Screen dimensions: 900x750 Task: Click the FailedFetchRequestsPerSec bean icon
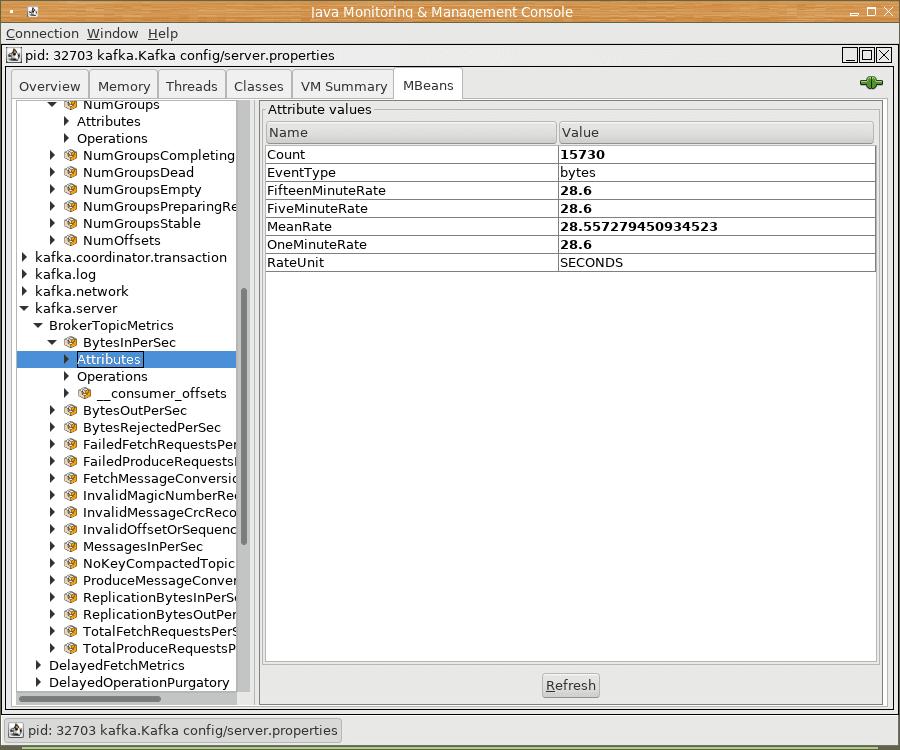[71, 444]
